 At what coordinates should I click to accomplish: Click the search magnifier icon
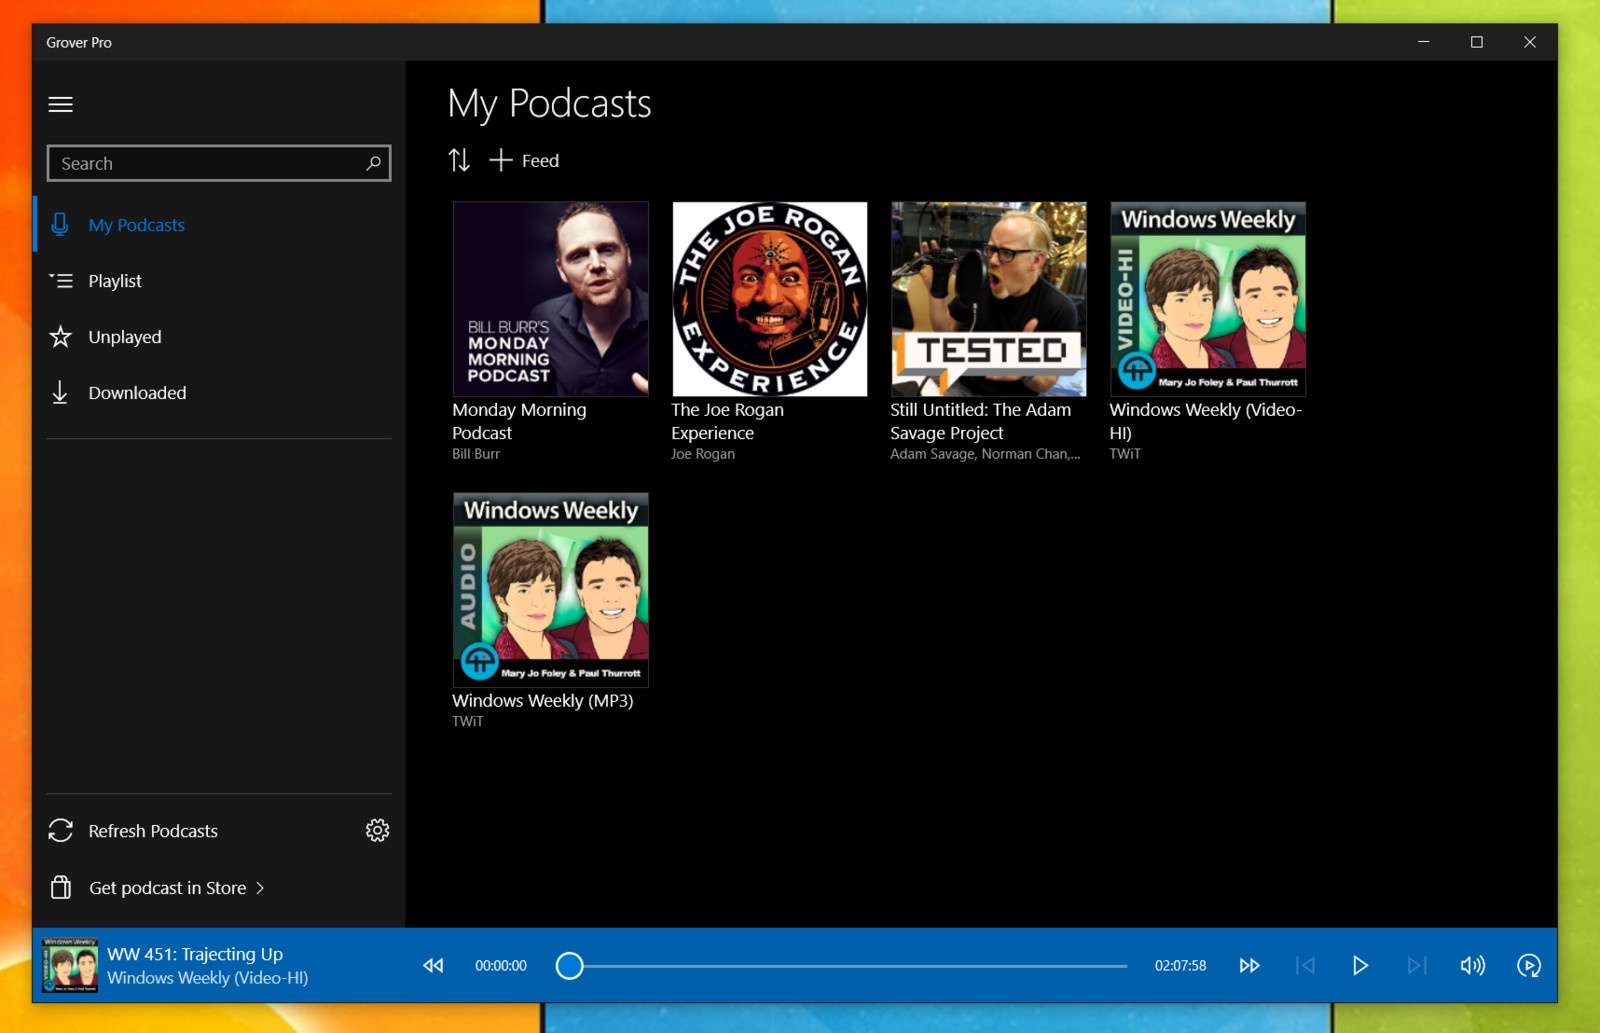[373, 163]
